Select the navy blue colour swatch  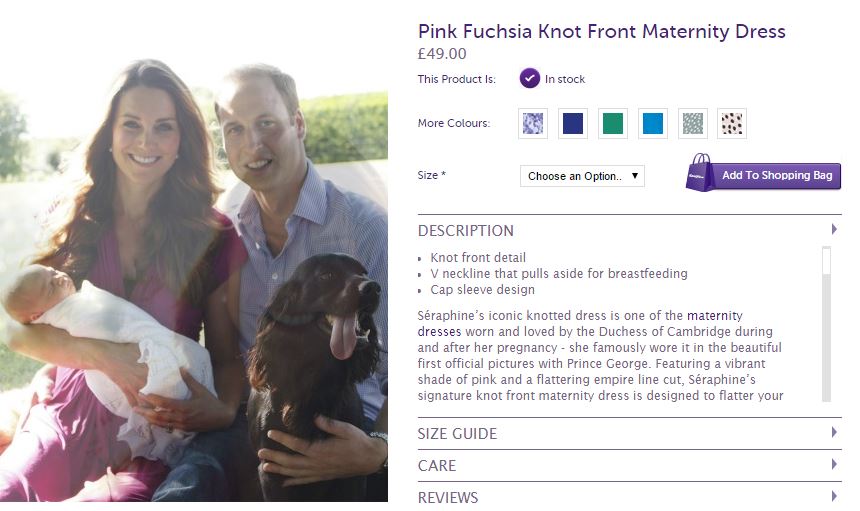[573, 124]
